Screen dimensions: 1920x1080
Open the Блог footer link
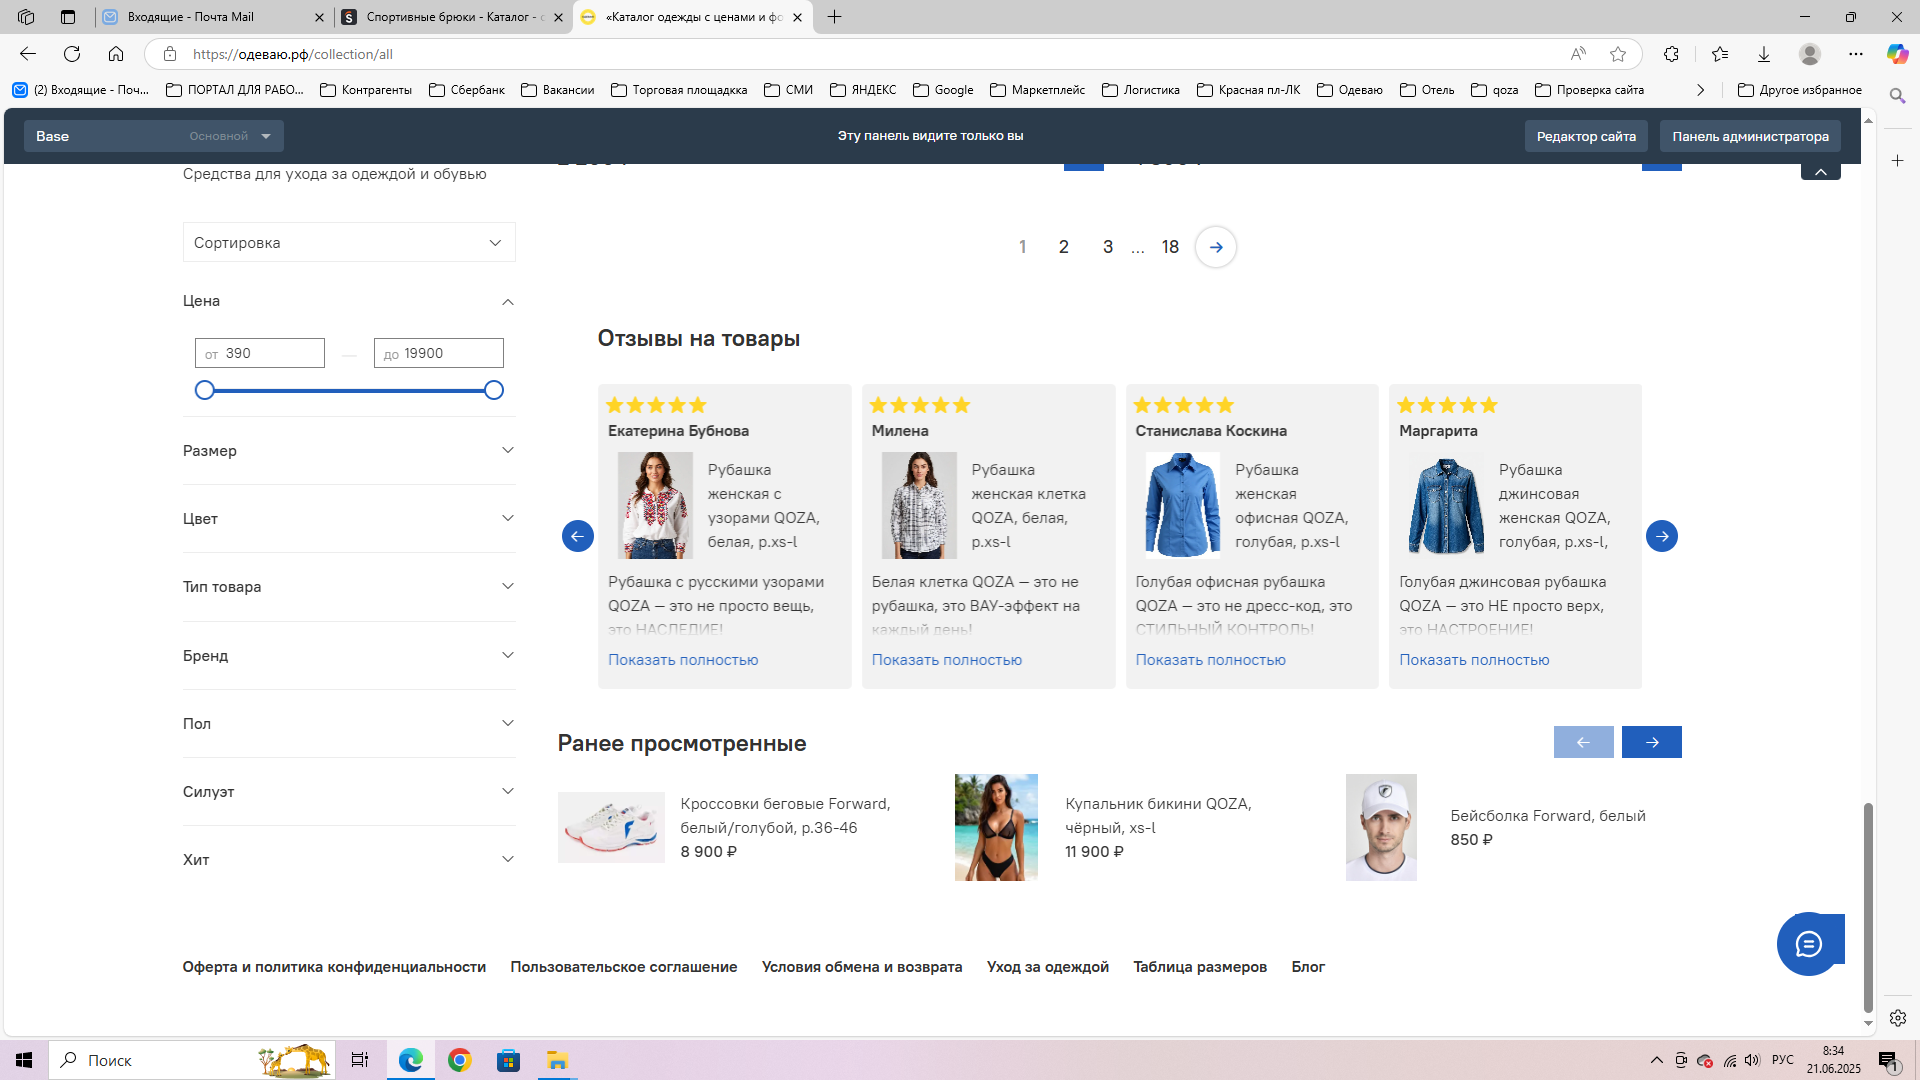[1308, 967]
